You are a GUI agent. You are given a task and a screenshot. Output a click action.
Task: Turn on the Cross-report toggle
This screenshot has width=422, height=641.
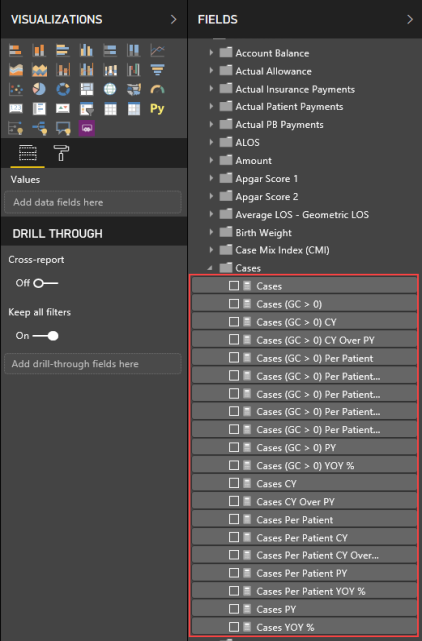45,283
